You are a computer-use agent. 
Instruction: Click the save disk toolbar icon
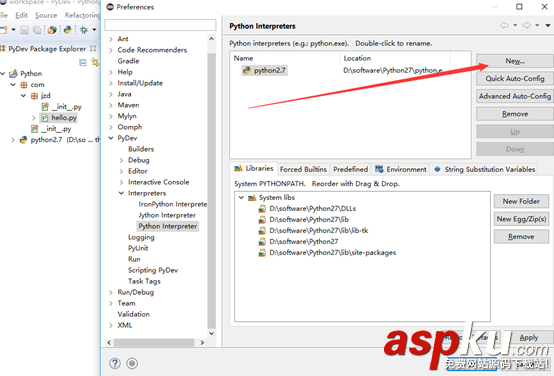point(24,30)
